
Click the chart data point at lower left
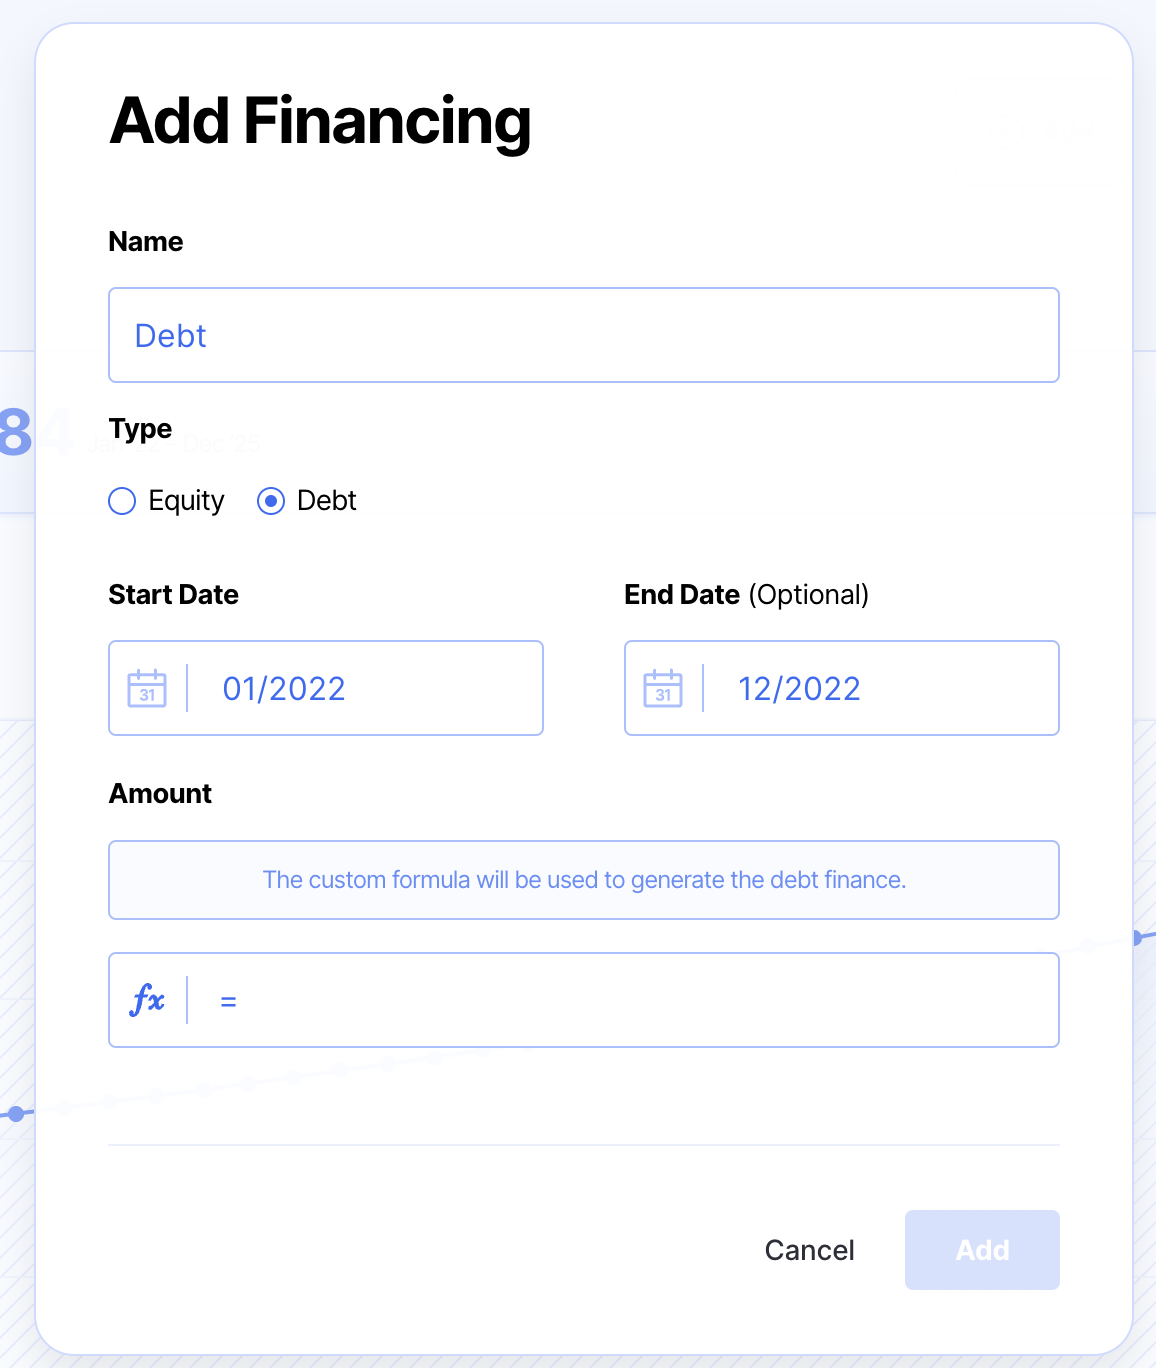[x=16, y=1113]
